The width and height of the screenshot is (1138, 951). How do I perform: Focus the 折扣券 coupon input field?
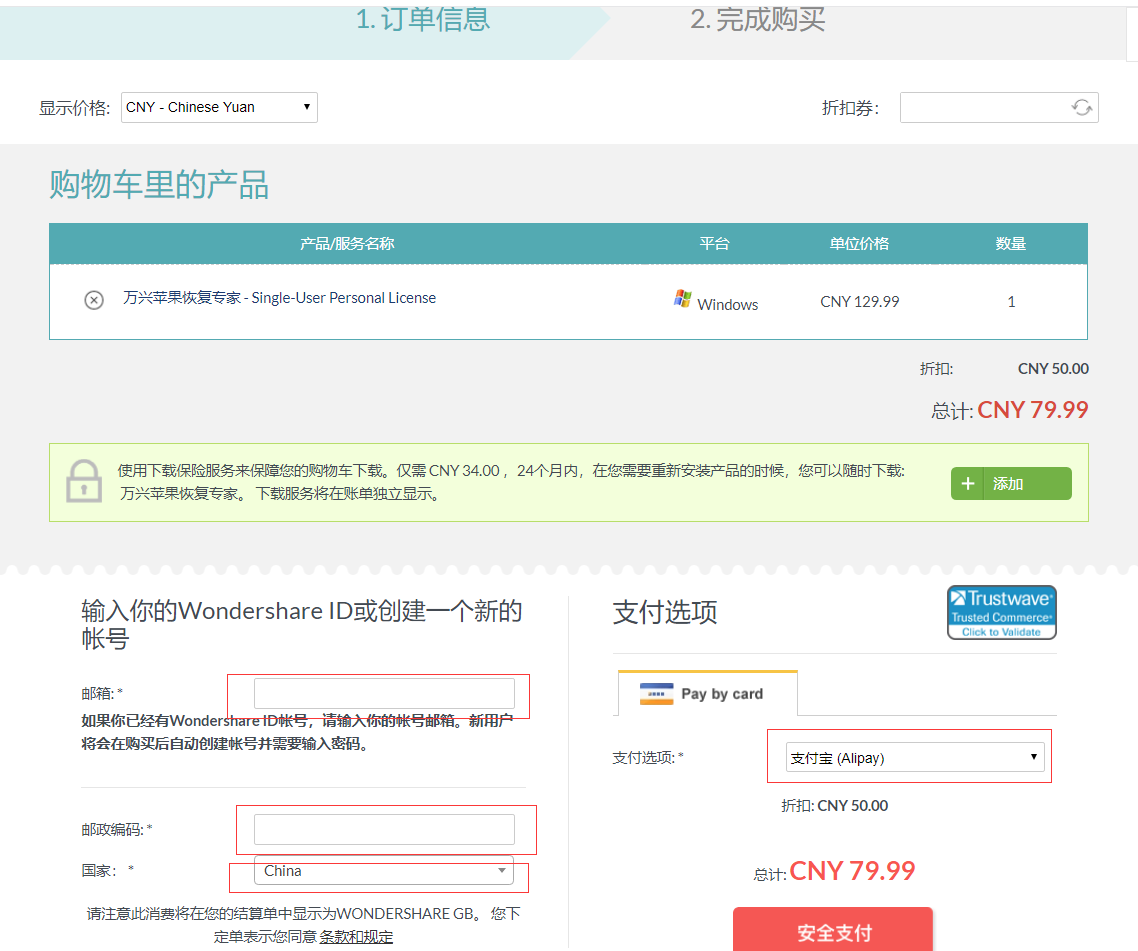coord(999,107)
